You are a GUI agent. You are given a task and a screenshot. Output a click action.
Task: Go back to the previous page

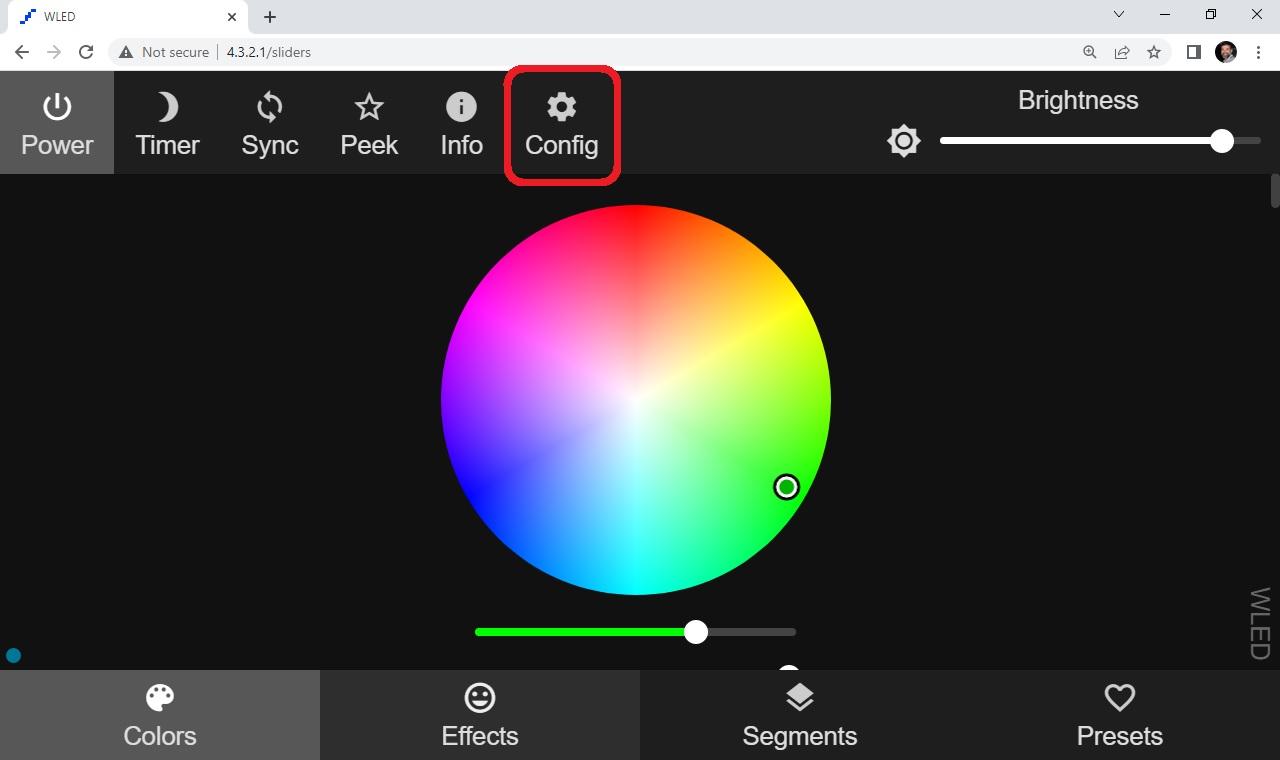pyautogui.click(x=22, y=52)
